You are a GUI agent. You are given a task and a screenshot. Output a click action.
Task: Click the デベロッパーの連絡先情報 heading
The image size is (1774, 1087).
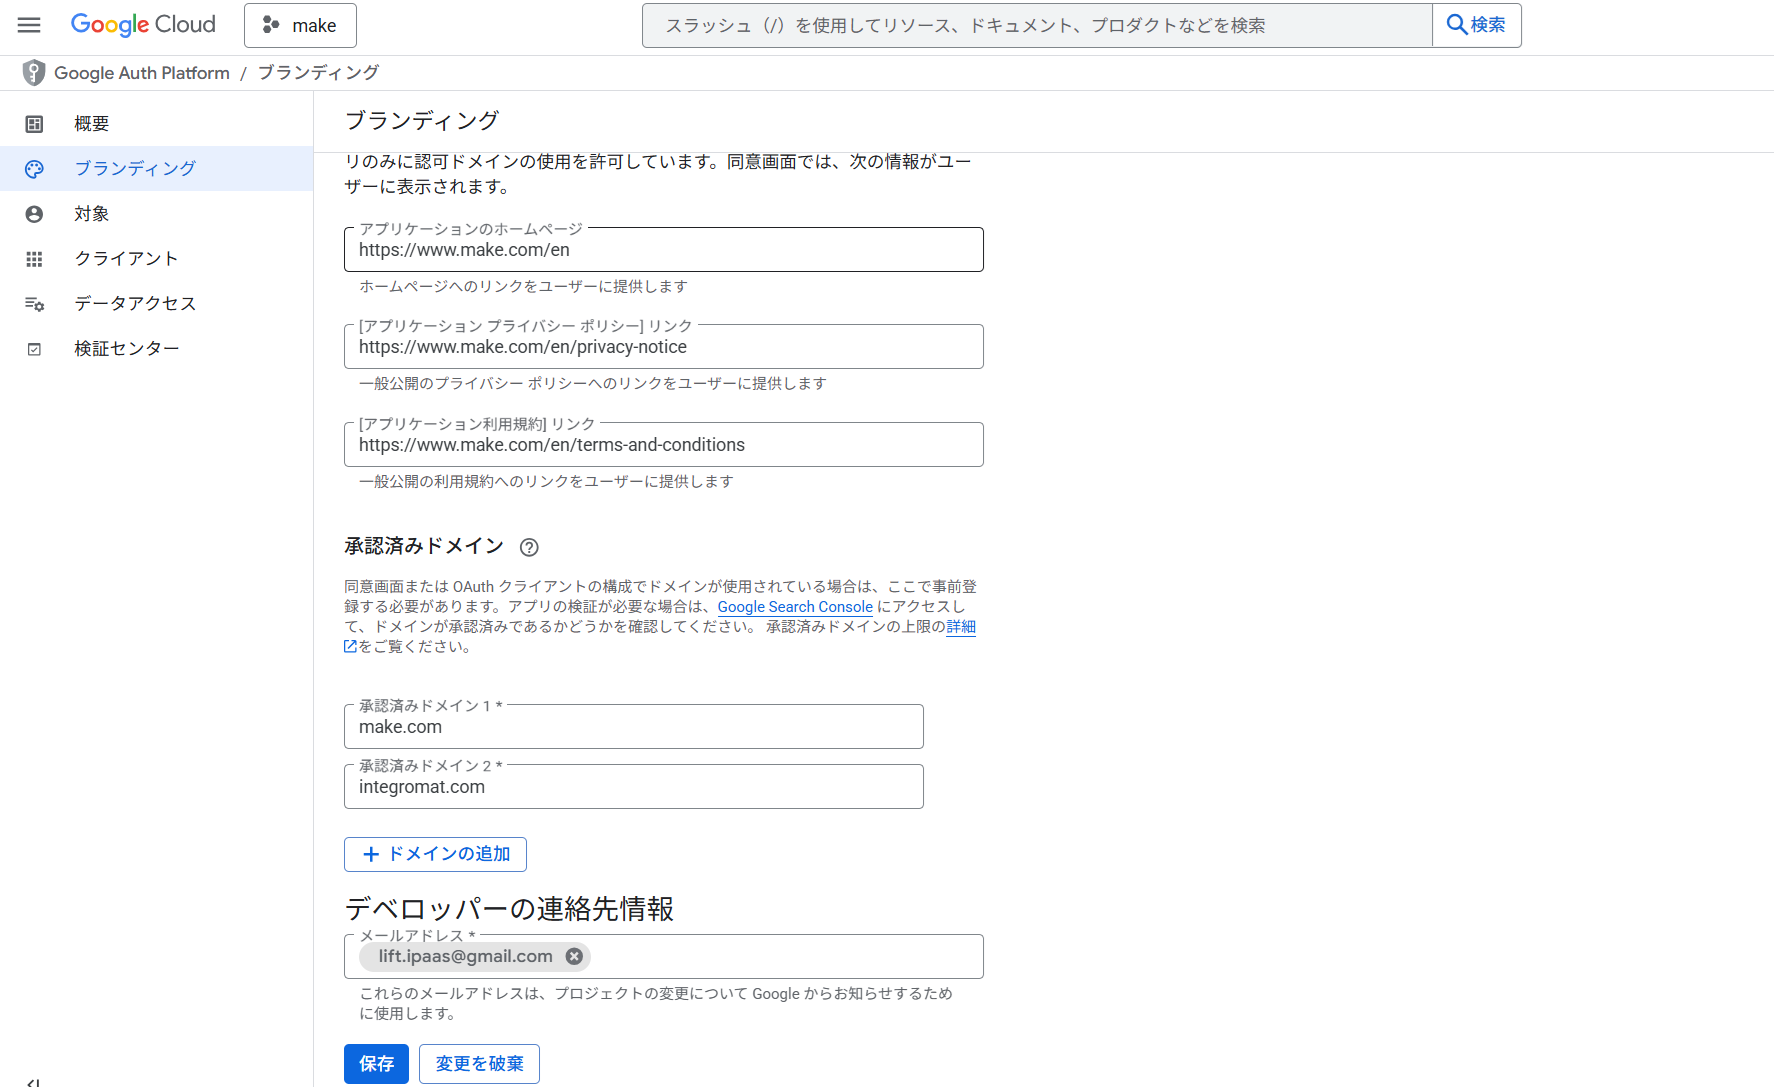coord(509,909)
